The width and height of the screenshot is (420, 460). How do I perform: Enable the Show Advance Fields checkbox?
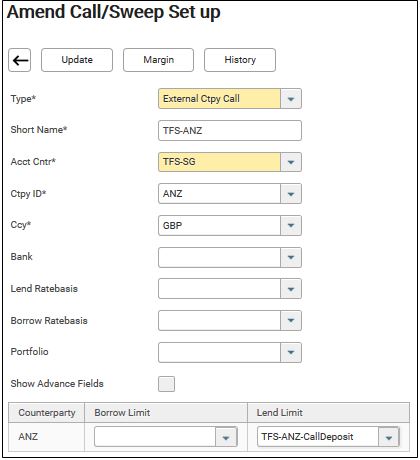[x=166, y=384]
